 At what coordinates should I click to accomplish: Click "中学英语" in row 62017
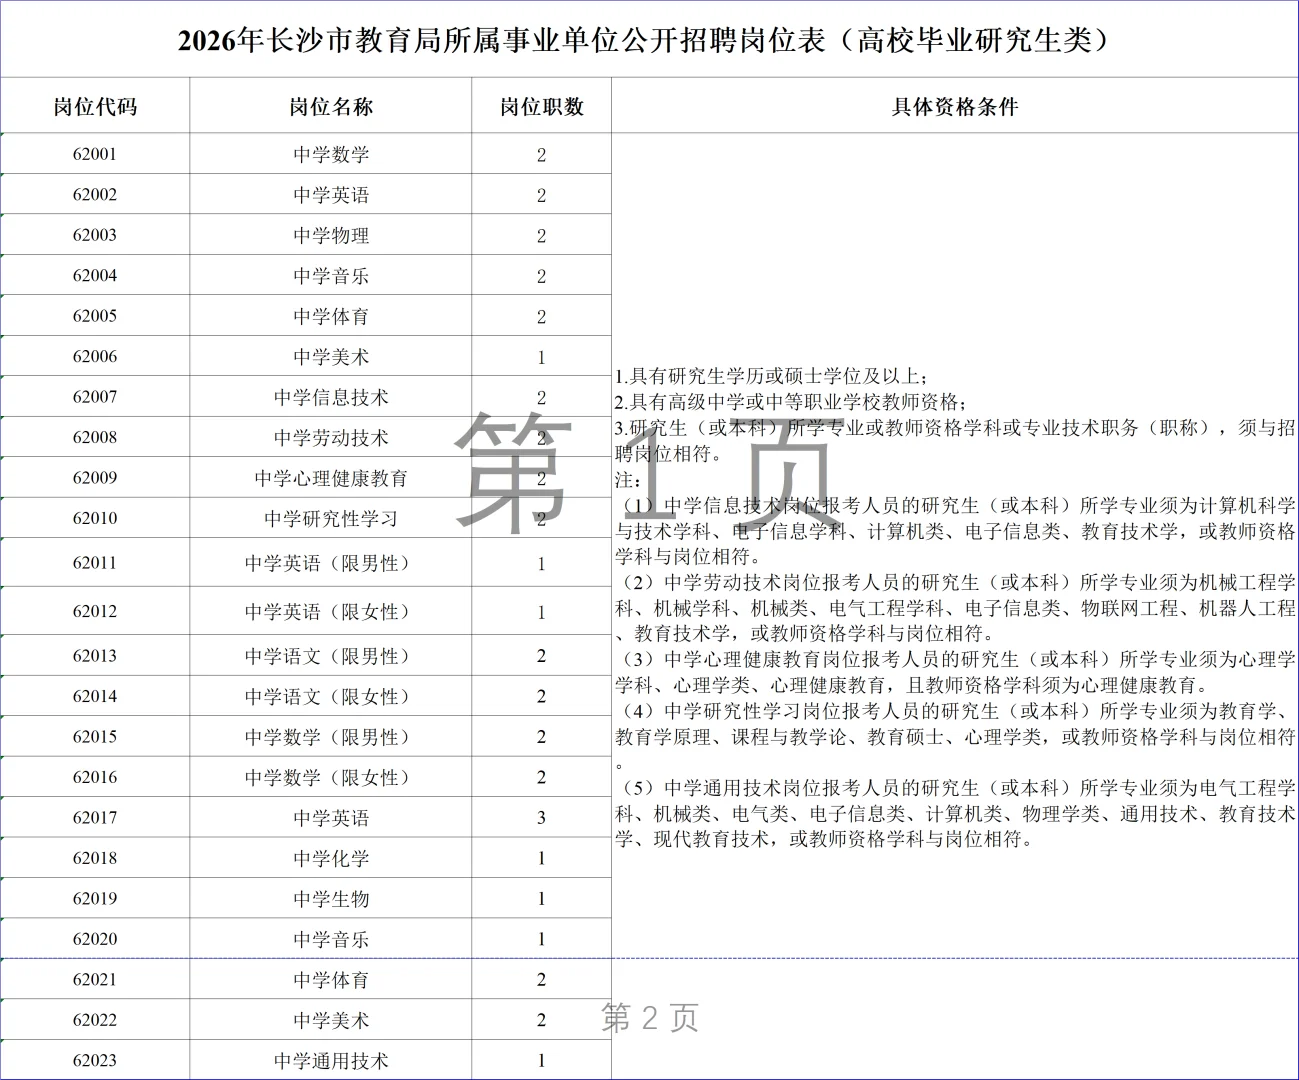[331, 818]
